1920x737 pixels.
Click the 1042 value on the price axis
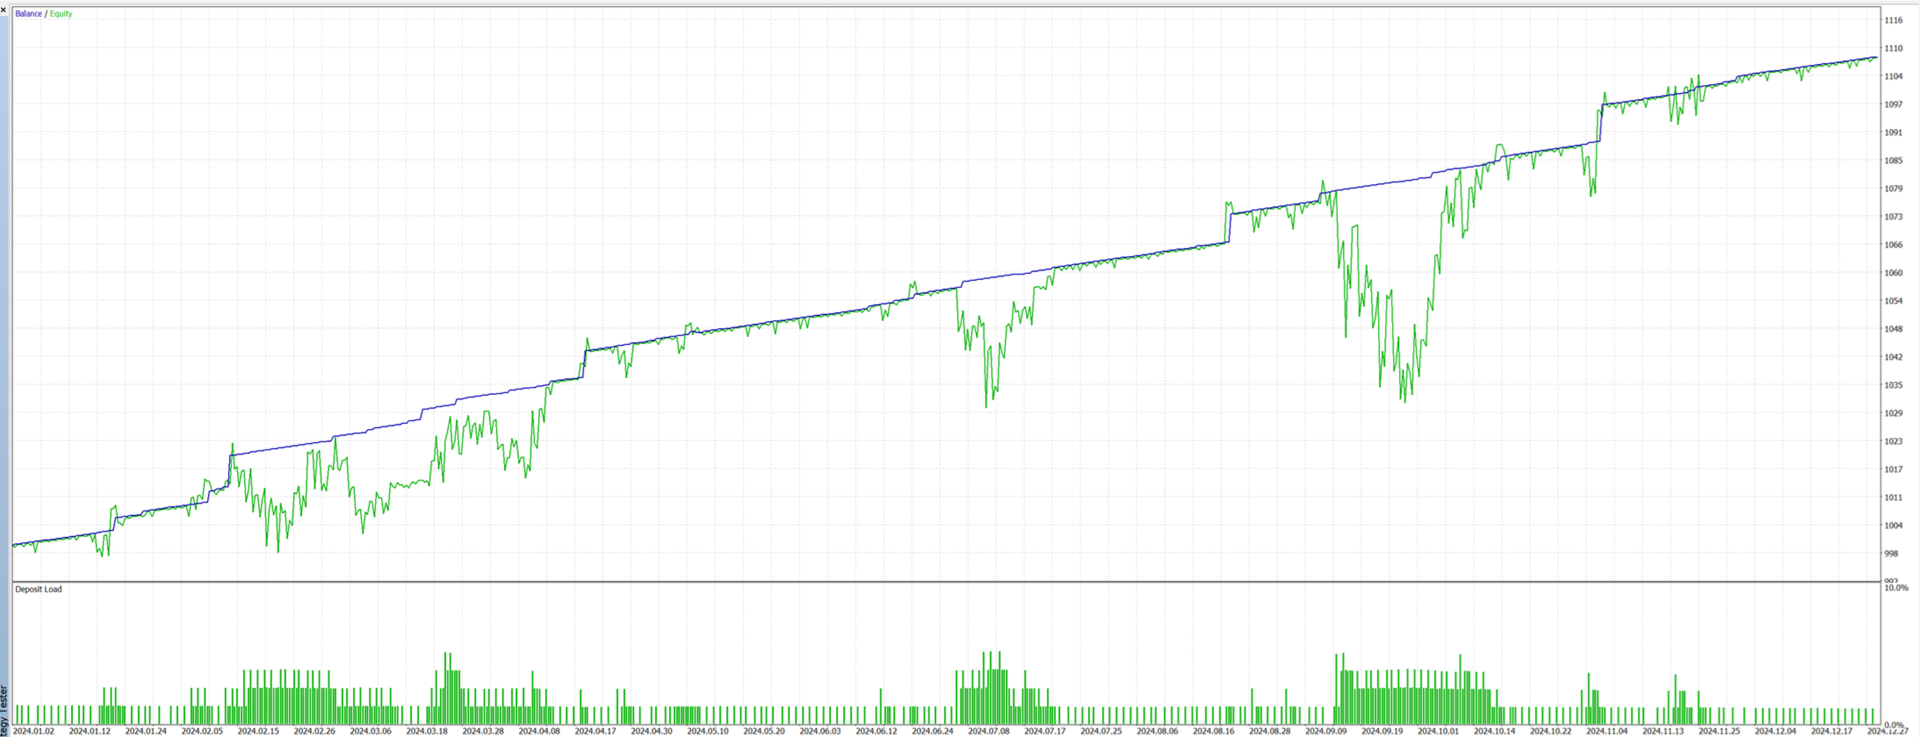pyautogui.click(x=1893, y=356)
